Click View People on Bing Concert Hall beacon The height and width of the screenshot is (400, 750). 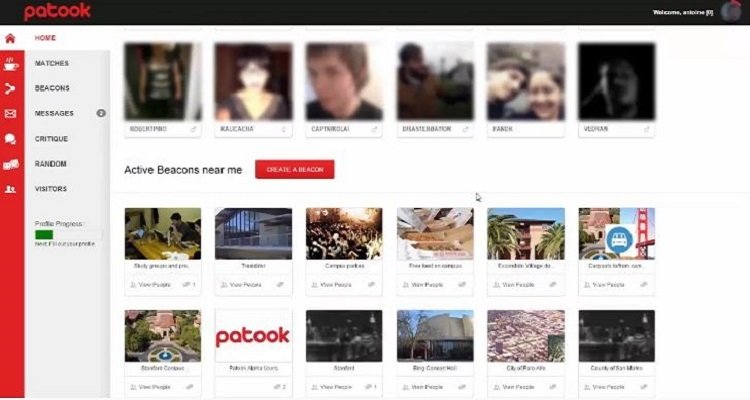[x=422, y=387]
